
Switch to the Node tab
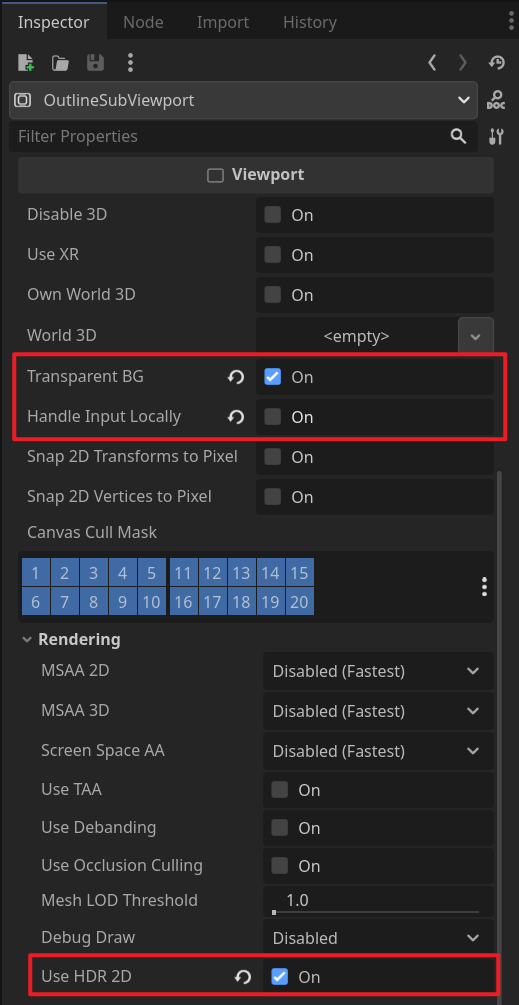click(143, 22)
